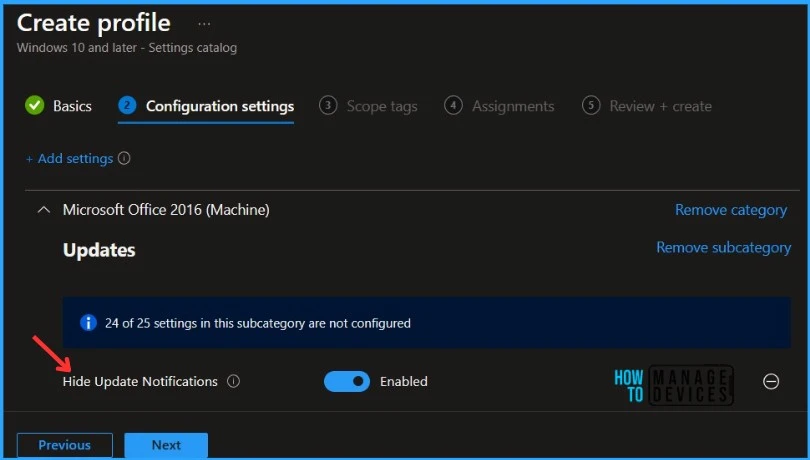Image resolution: width=810 pixels, height=460 pixels.
Task: Open the ellipsis menu beside Create profile
Action: [204, 24]
